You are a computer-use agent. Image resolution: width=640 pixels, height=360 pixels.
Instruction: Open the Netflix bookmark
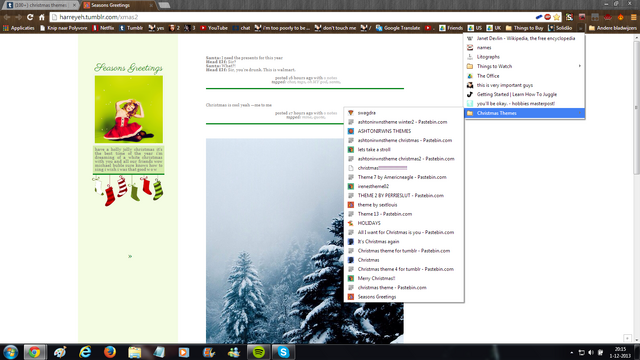[103, 28]
